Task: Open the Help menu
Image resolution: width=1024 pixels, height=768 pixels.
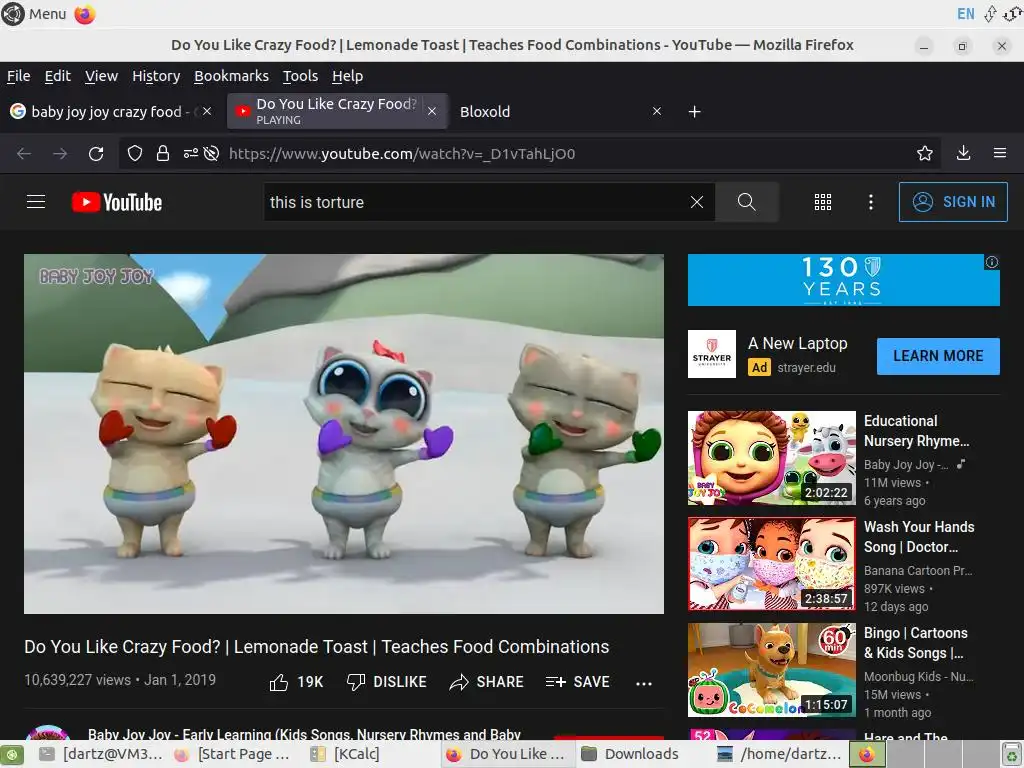Action: click(347, 76)
